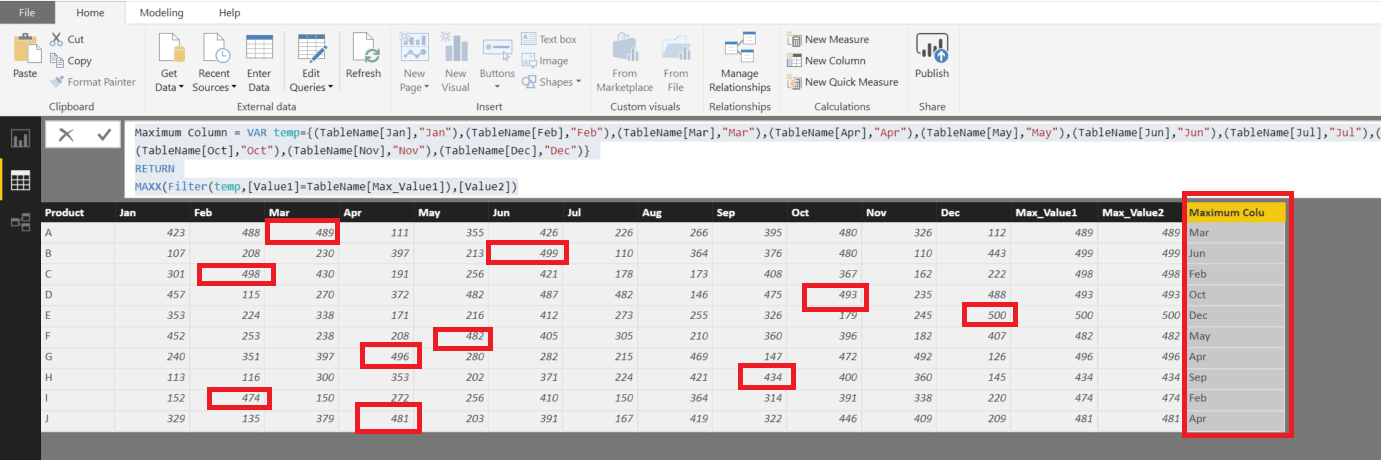The width and height of the screenshot is (1381, 460).
Task: Select the Max_Value2 column header
Action: pyautogui.click(x=1141, y=212)
